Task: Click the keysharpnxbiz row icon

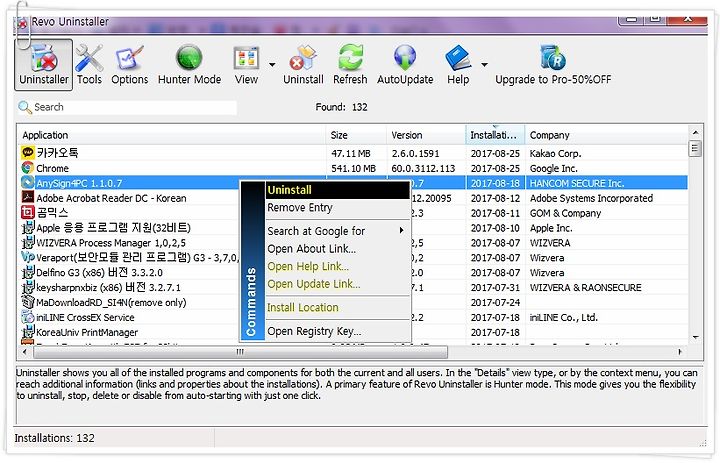Action: [28, 287]
